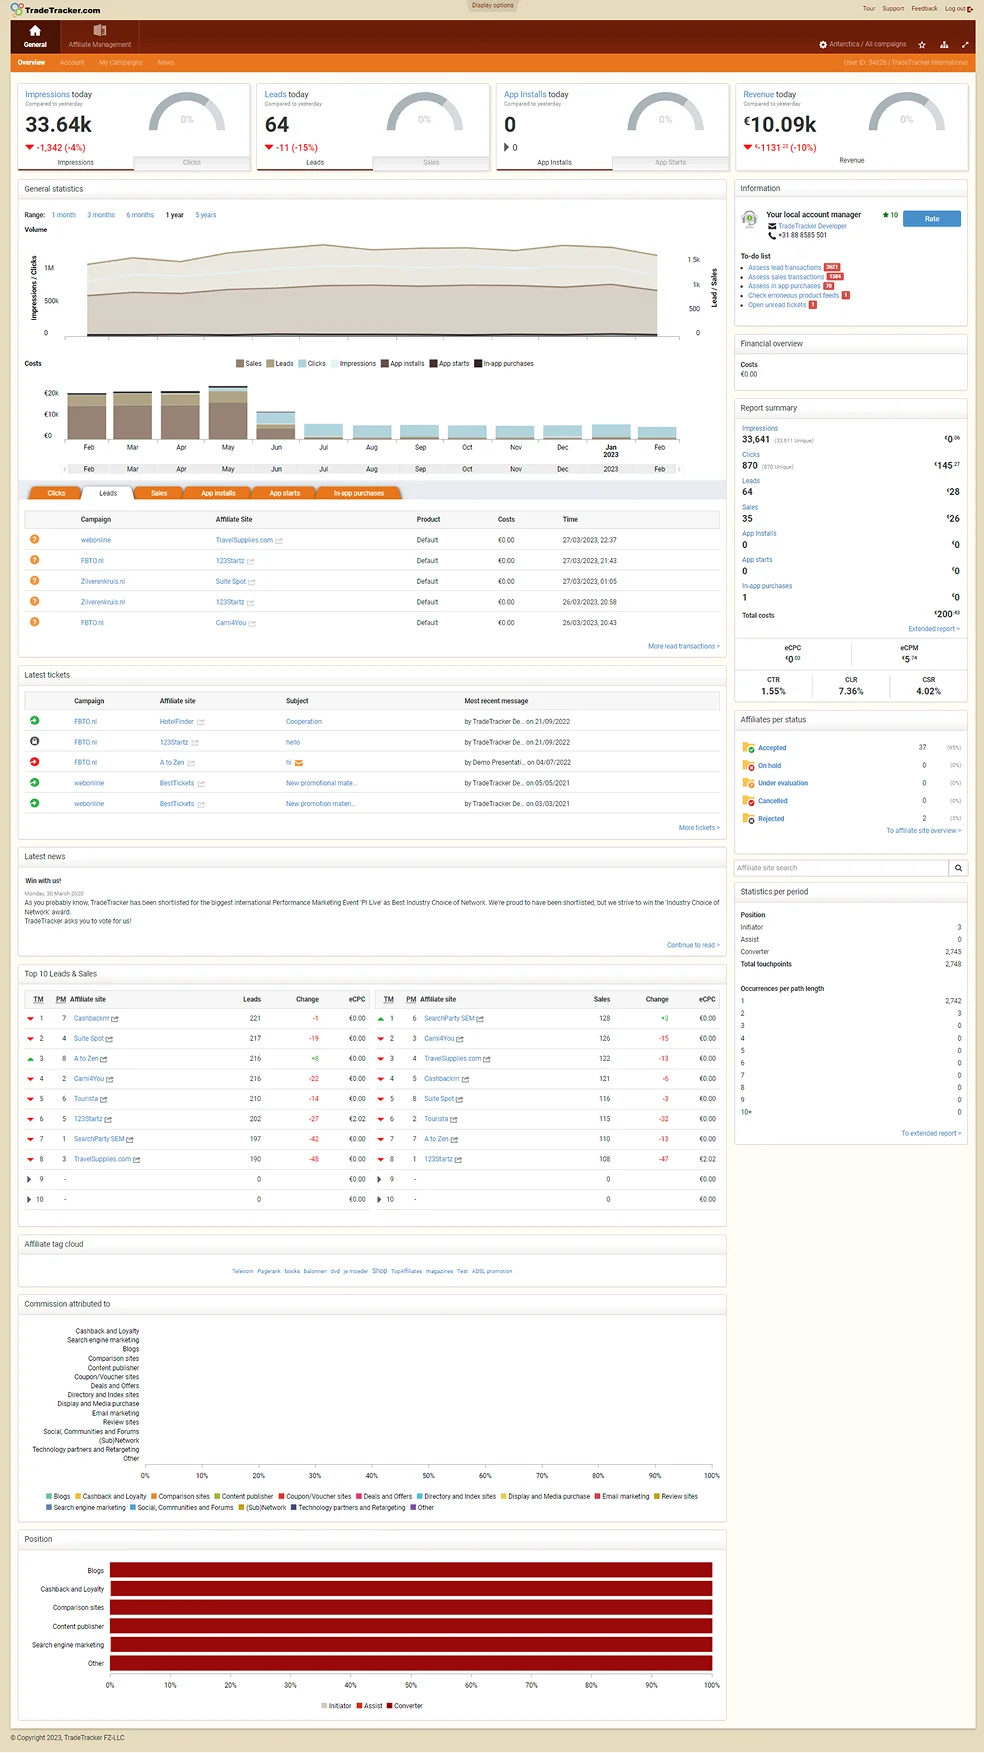Click the green star rating icon
This screenshot has width=984, height=1753.
tap(886, 215)
